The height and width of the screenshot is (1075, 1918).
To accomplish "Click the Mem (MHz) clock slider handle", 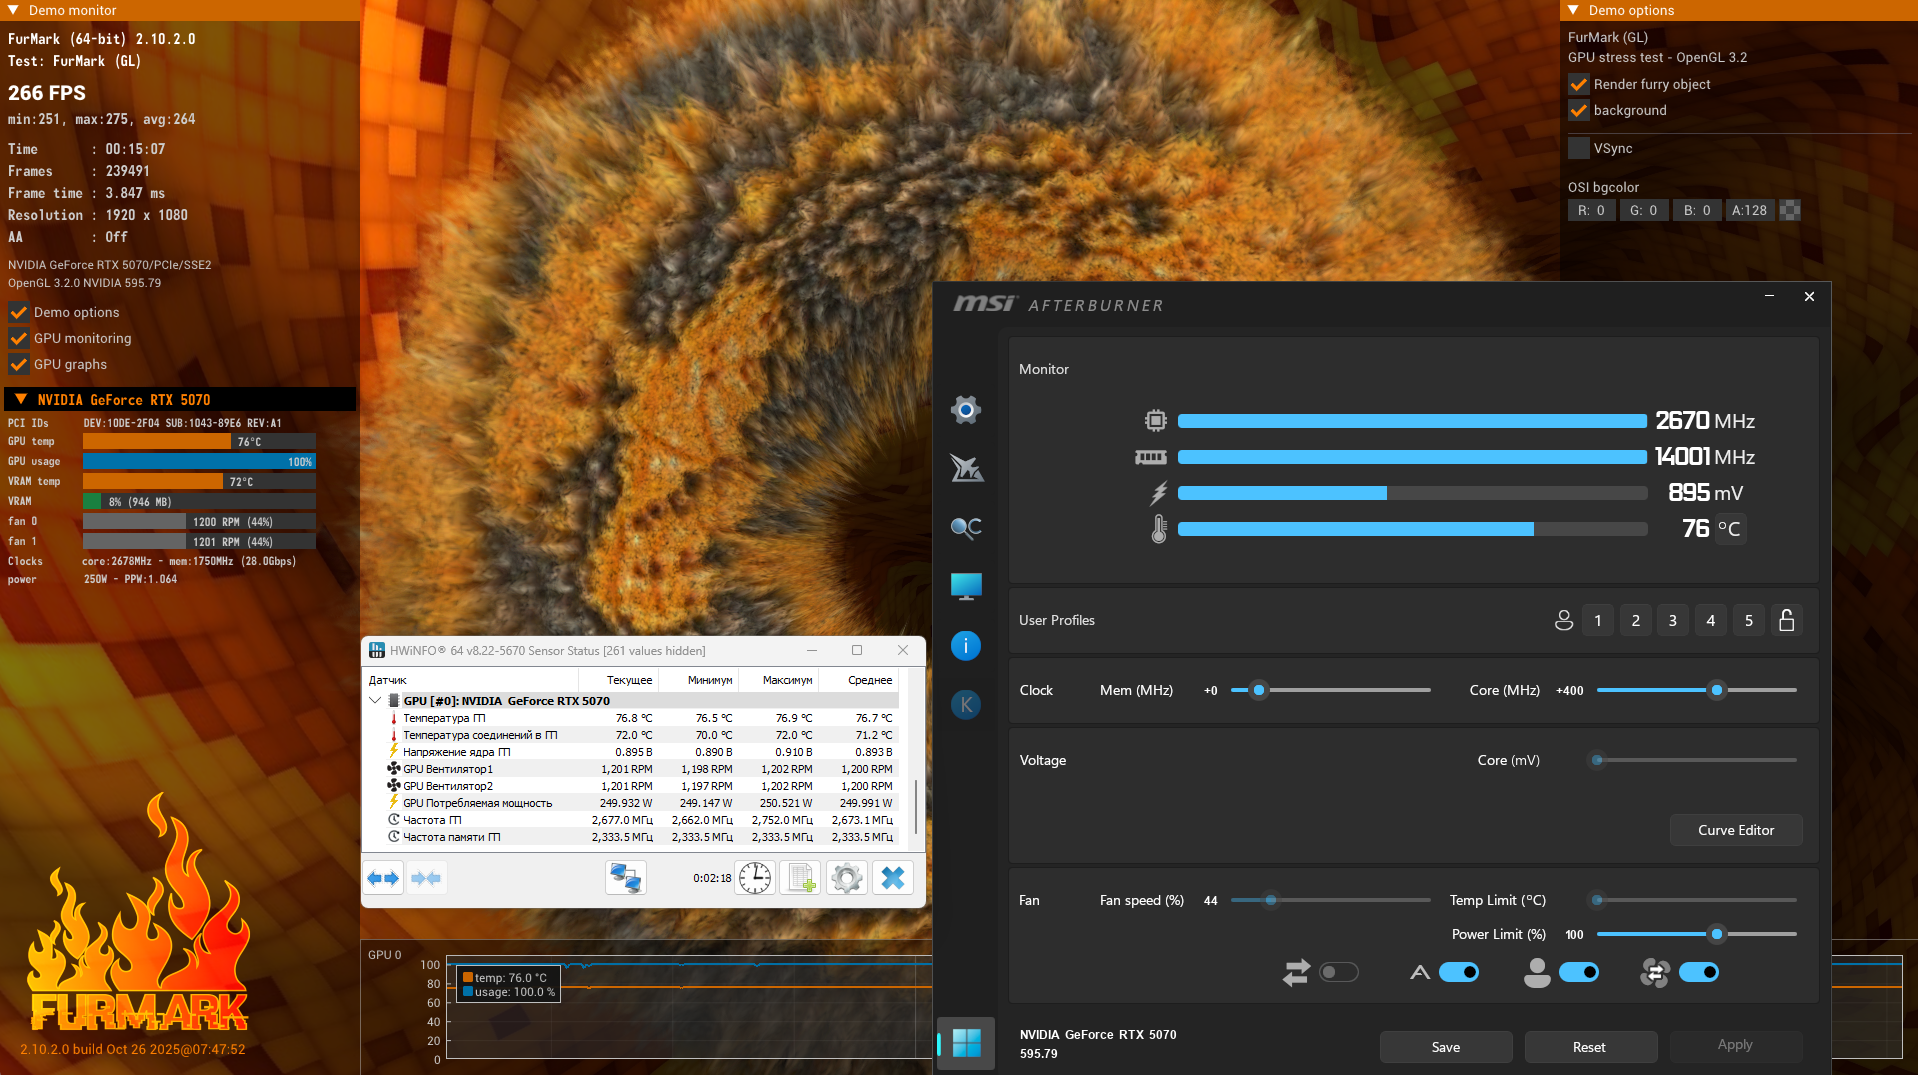I will tap(1259, 690).
